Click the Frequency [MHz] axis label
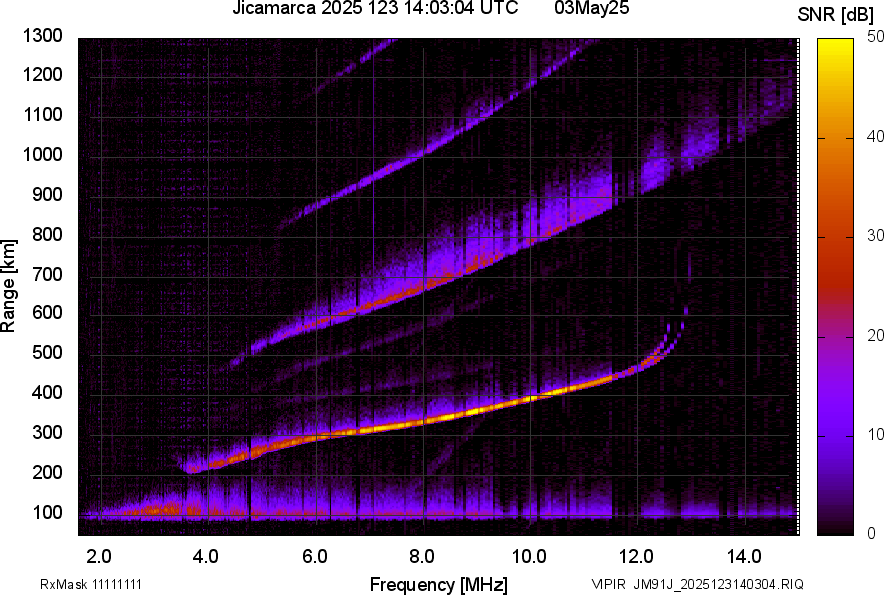The image size is (884, 595). pos(439,584)
